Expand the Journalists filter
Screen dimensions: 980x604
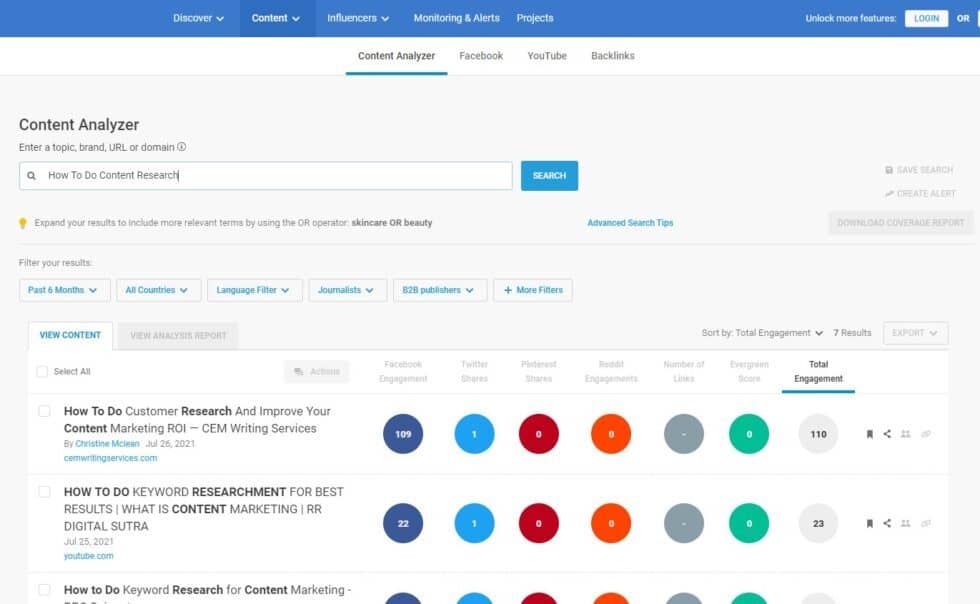[348, 290]
